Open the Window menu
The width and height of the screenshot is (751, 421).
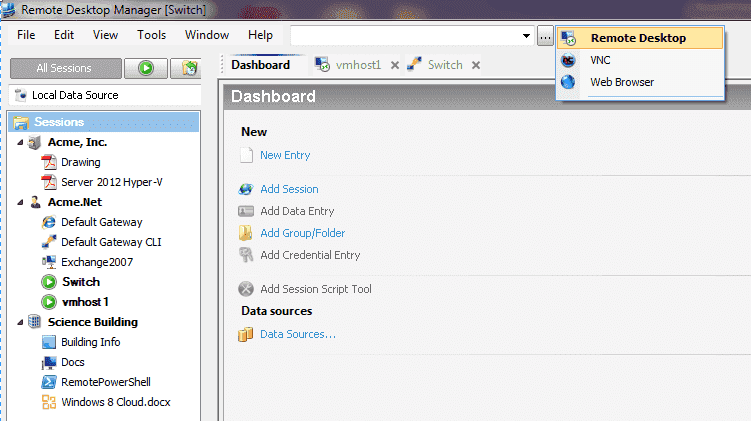[x=207, y=35]
